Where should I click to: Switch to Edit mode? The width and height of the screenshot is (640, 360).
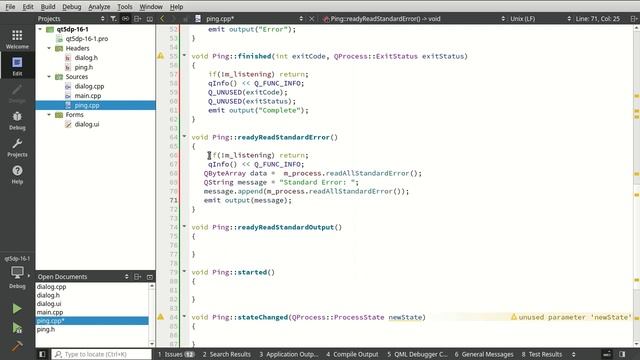pos(17,66)
